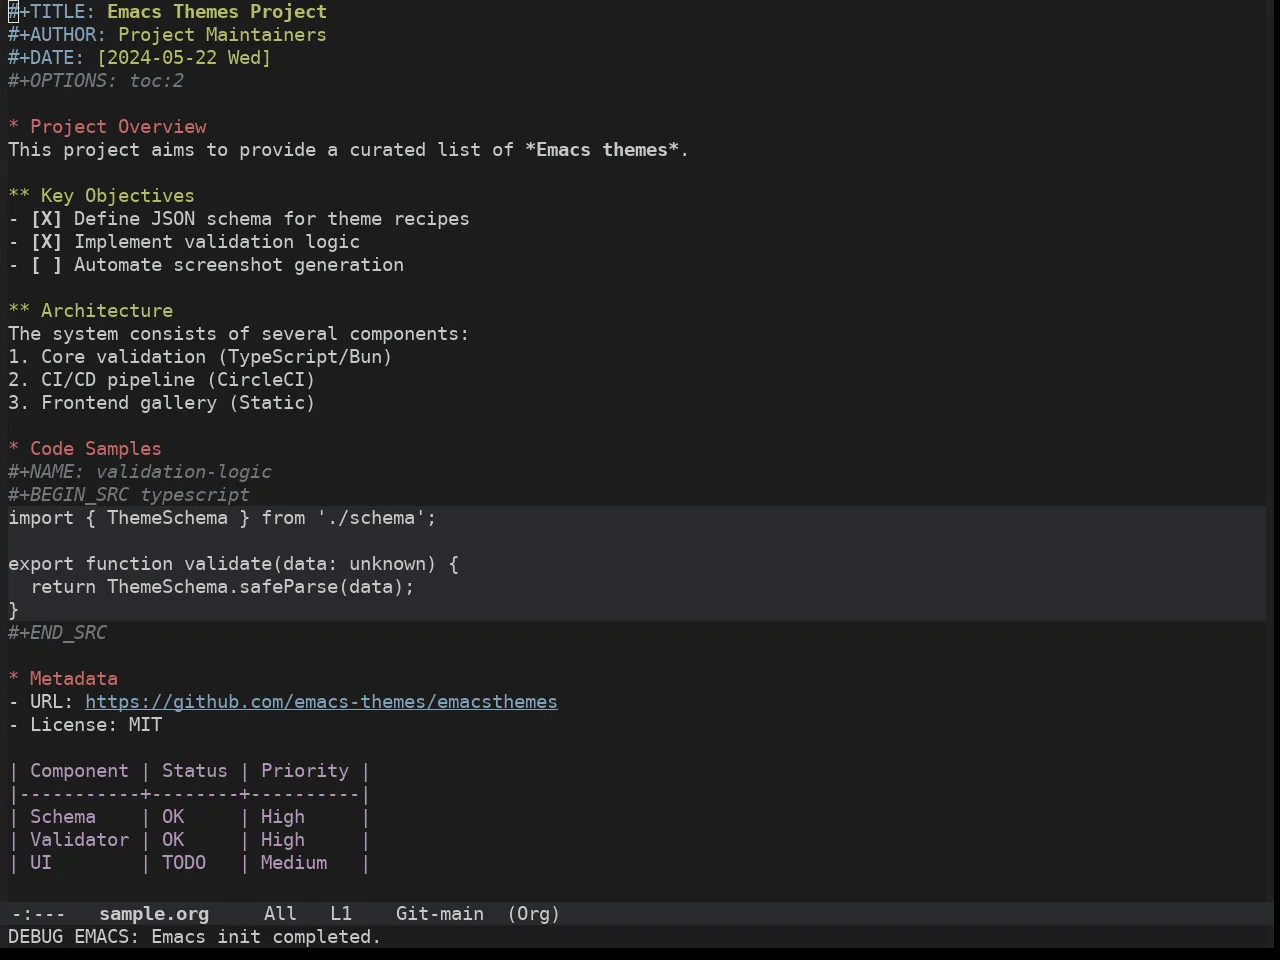Screen dimensions: 1280x960
Task: Place cursor on #+TITLE: Emacs Themes Project
Action: [167, 12]
